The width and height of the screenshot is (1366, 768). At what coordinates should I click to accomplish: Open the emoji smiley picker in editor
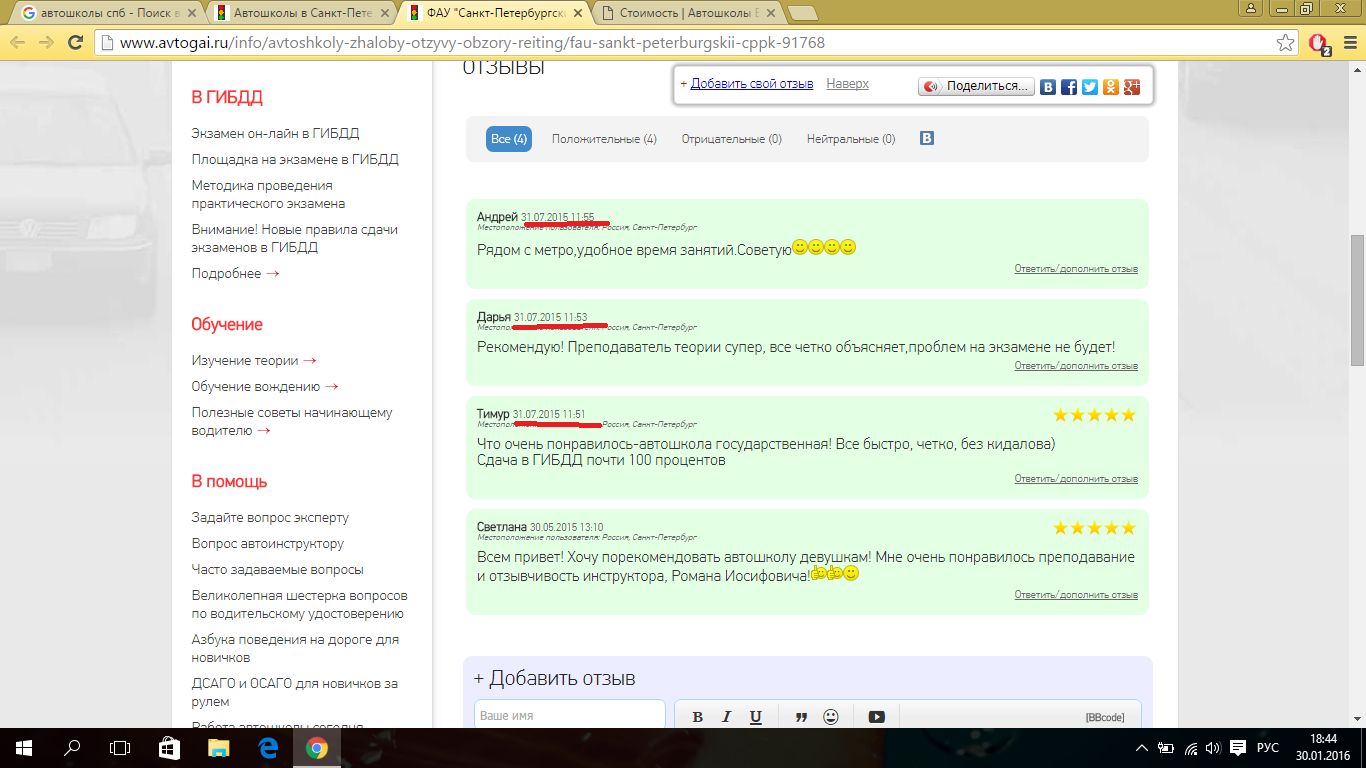(x=830, y=716)
